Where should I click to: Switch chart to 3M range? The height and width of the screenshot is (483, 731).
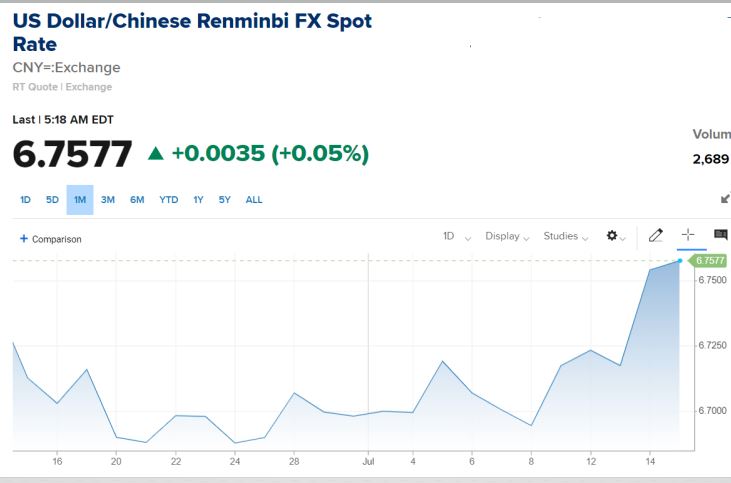click(x=108, y=200)
